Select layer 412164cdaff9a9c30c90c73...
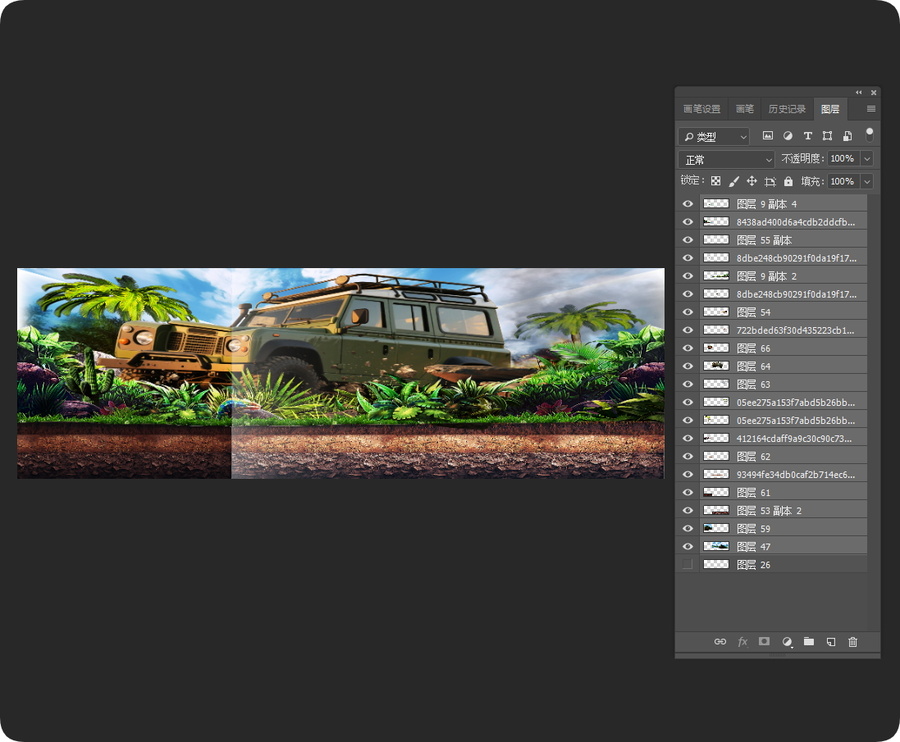This screenshot has height=742, width=900. [x=794, y=438]
